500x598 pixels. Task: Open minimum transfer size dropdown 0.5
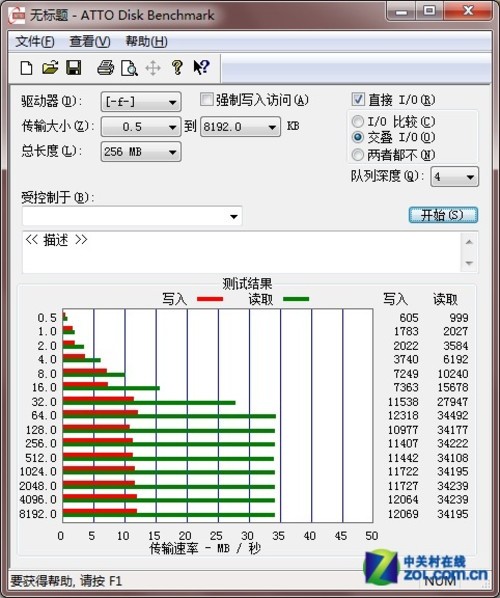141,127
